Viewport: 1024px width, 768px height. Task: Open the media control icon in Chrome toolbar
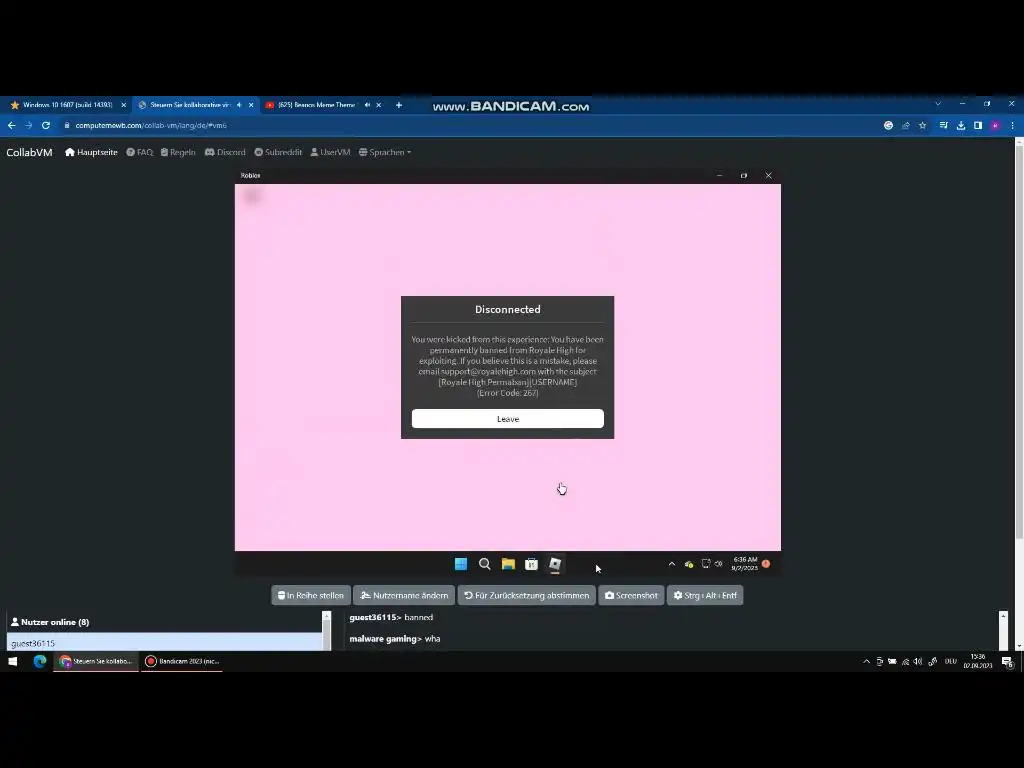[944, 125]
